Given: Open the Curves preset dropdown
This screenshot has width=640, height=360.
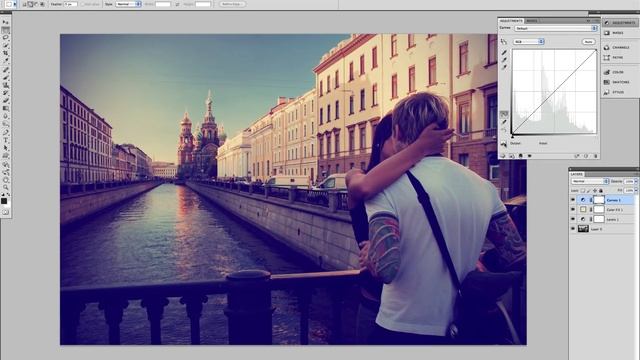Looking at the screenshot, I should (556, 28).
